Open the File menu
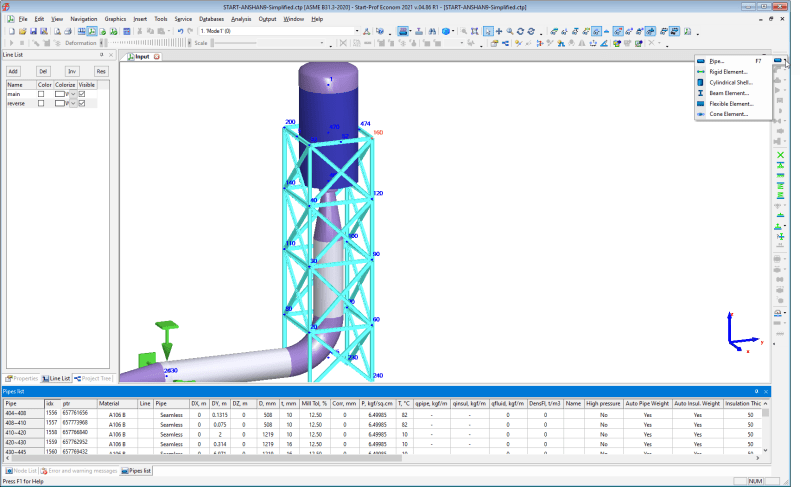This screenshot has width=800, height=487. (23, 19)
